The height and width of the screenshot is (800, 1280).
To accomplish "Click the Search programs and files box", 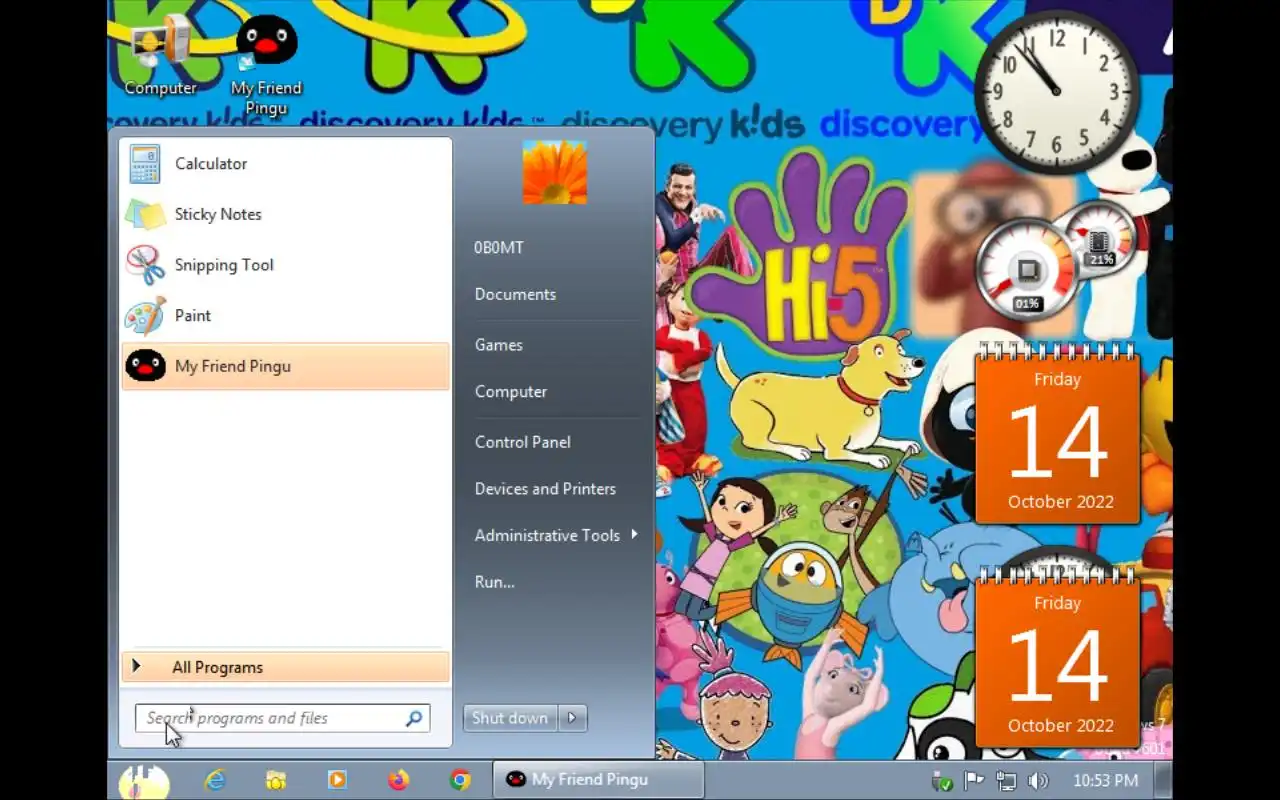I will [282, 718].
